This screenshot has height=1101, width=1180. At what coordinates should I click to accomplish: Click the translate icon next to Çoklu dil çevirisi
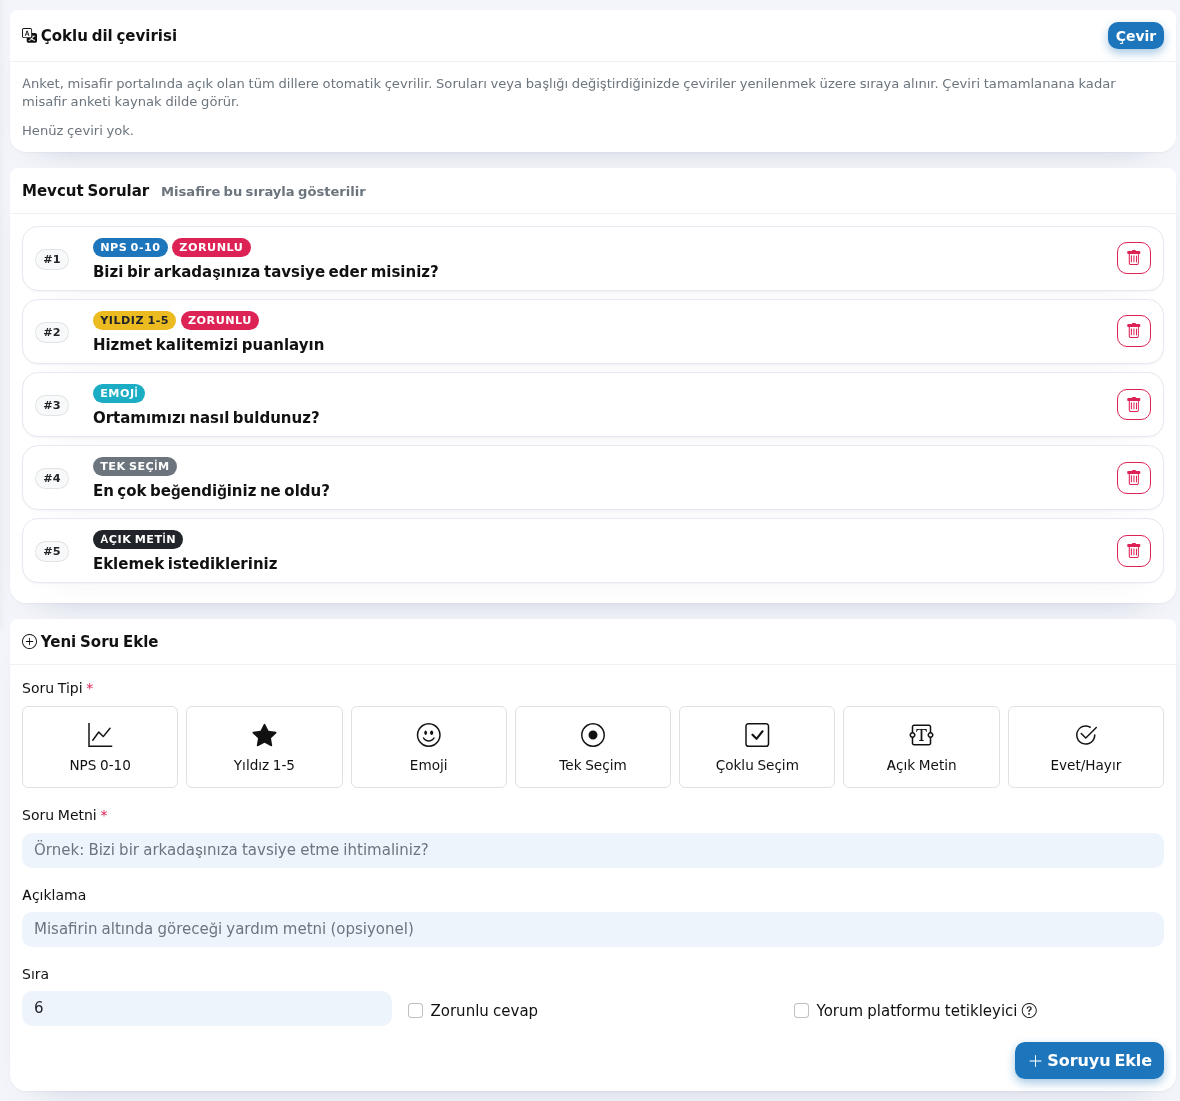[x=29, y=35]
